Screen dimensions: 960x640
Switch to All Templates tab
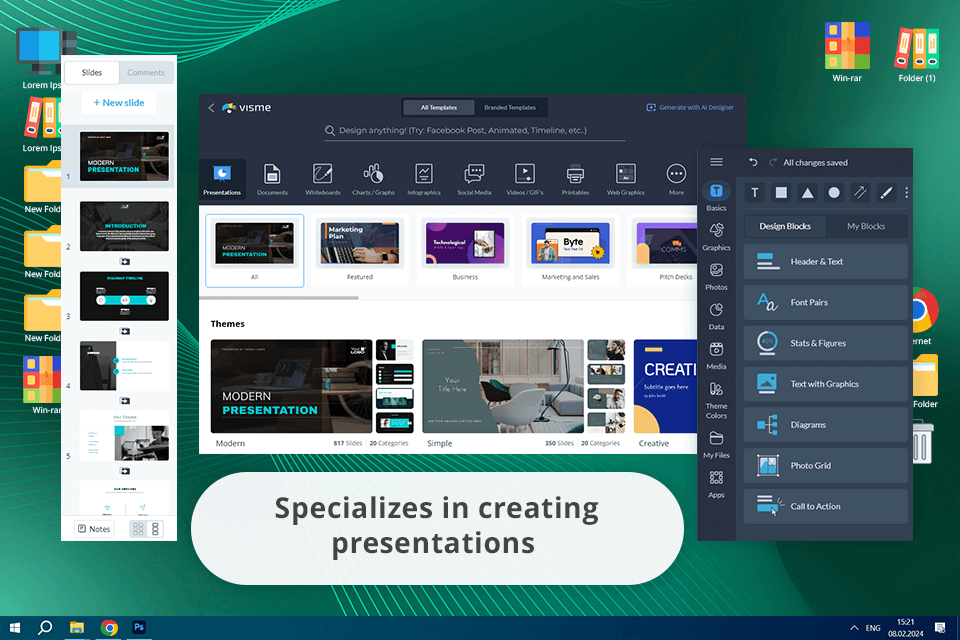[438, 108]
